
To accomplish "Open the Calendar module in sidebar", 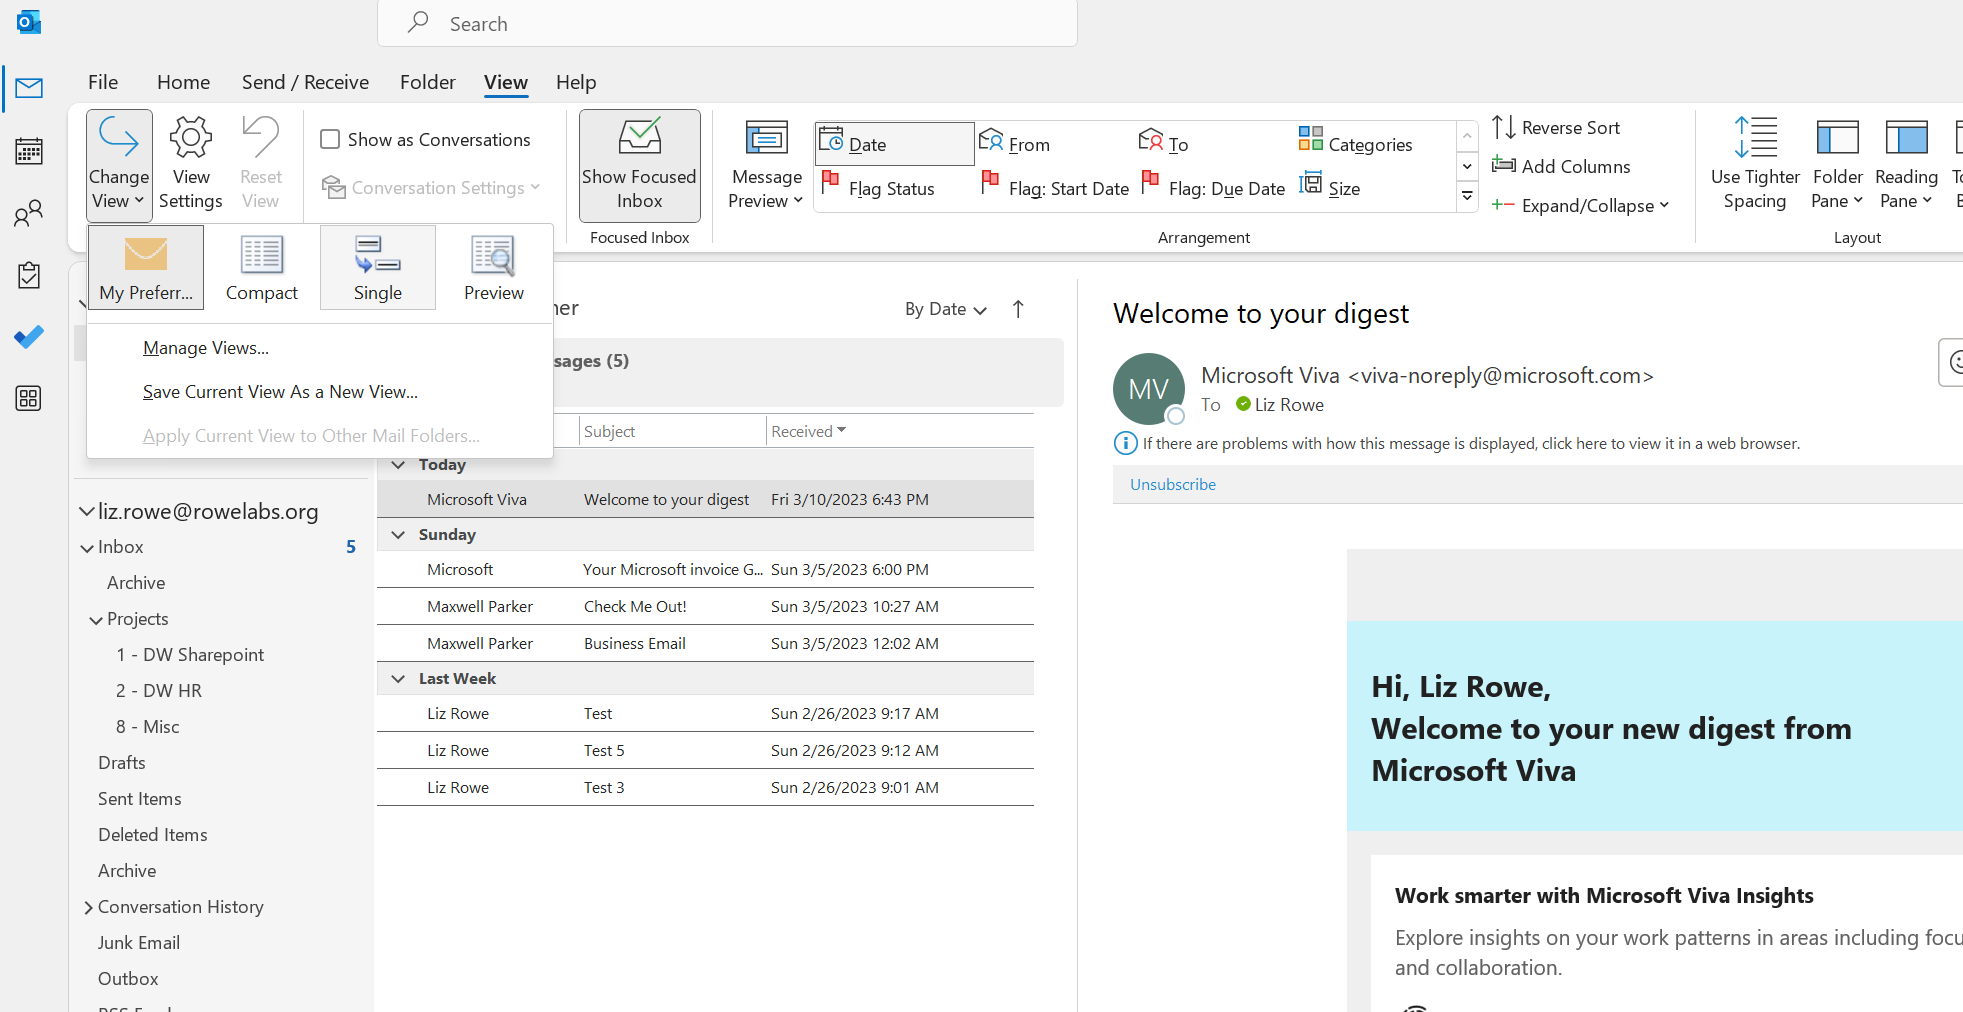I will (x=29, y=151).
